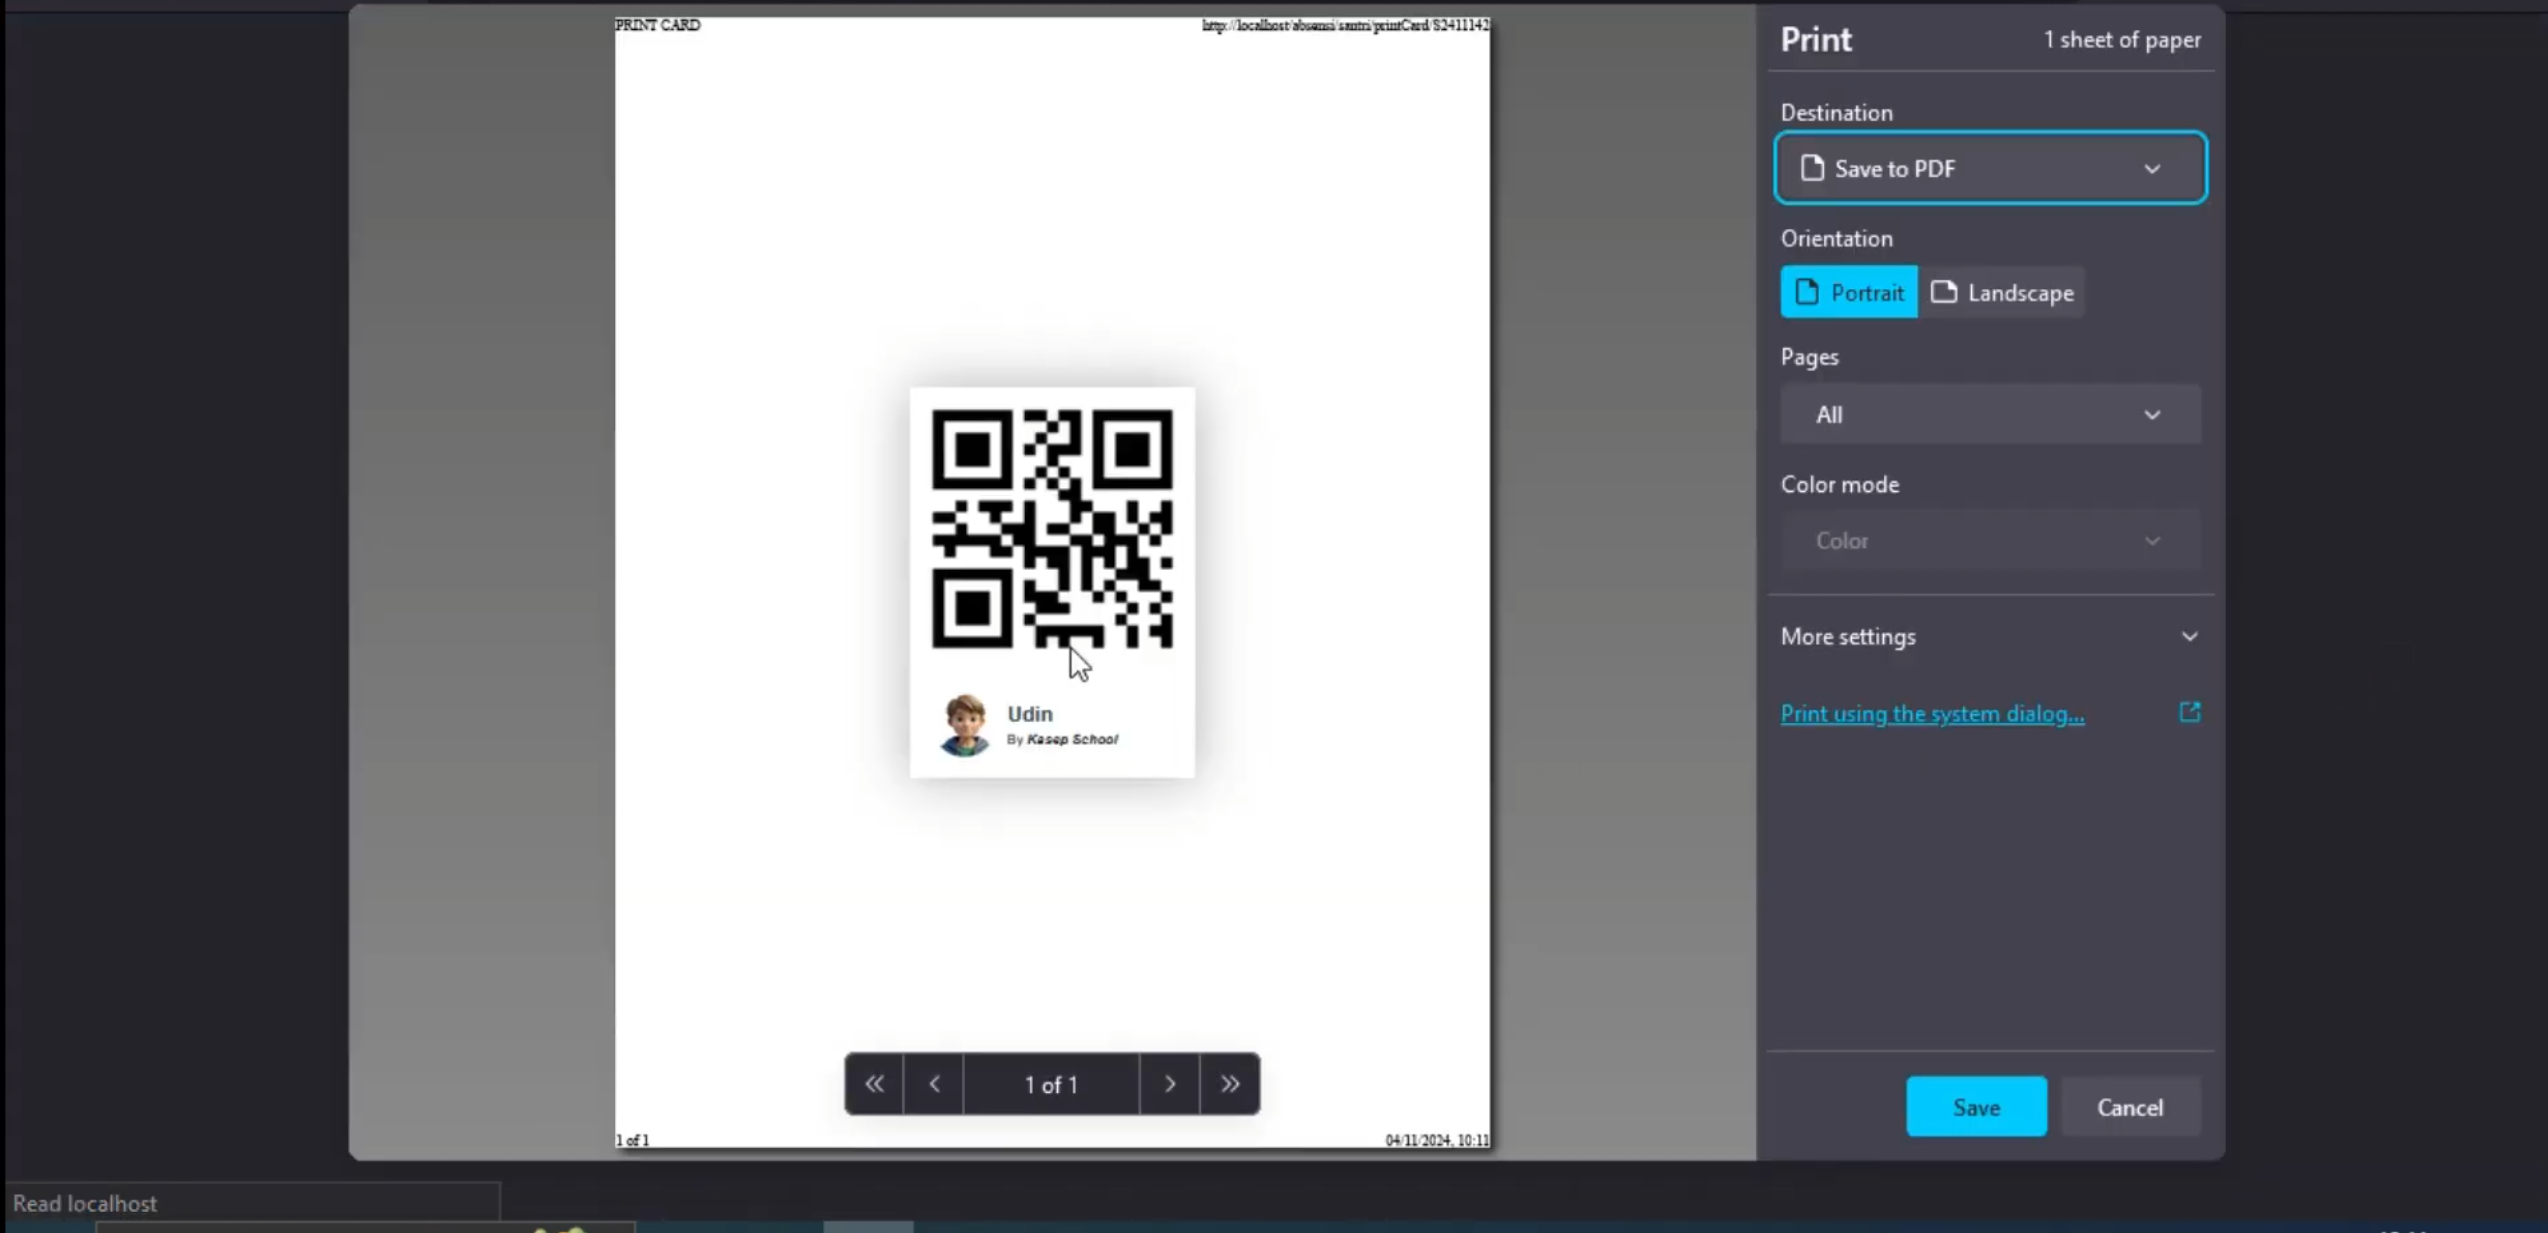2548x1233 pixels.
Task: Click the 'PRINT CARD' page header text
Action: pyautogui.click(x=657, y=25)
